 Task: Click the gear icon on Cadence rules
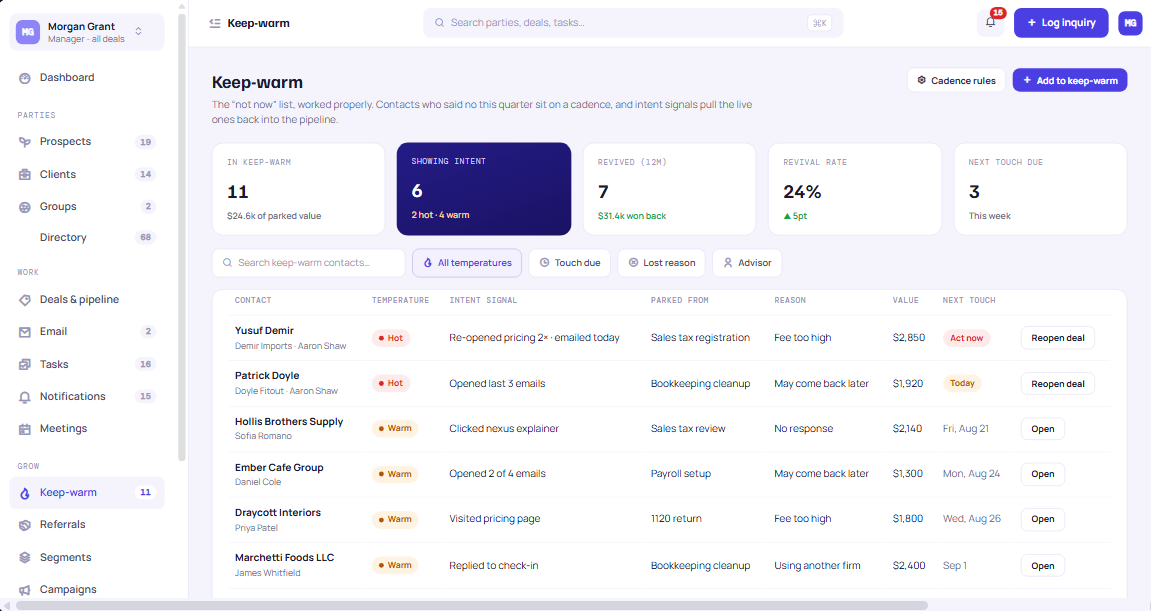pyautogui.click(x=921, y=80)
